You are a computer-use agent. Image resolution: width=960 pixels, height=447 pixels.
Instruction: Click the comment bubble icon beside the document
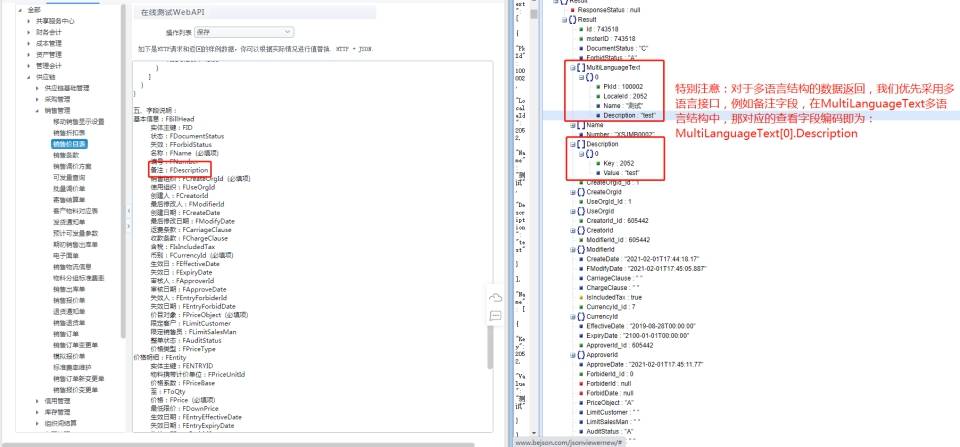pos(495,316)
